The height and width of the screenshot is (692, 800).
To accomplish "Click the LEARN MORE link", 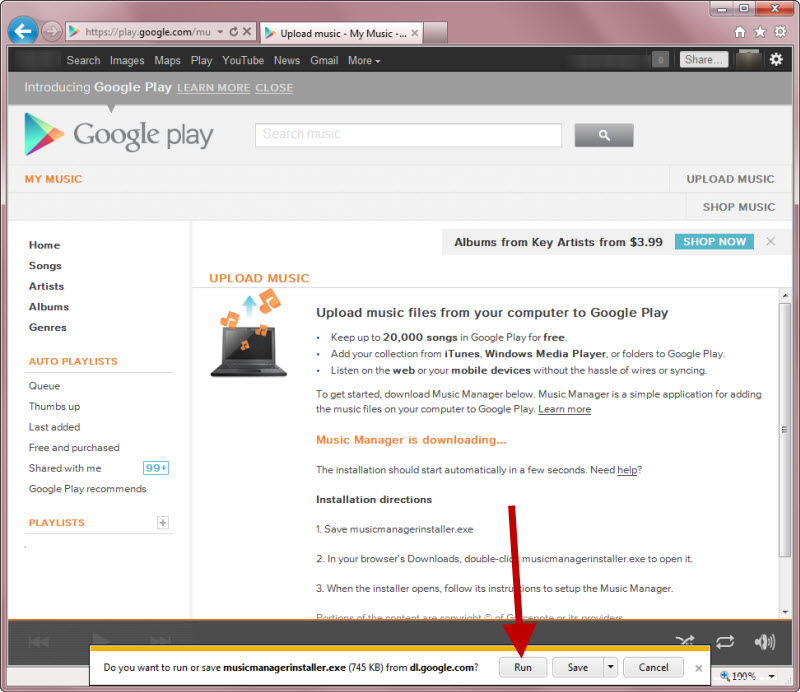I will [213, 88].
